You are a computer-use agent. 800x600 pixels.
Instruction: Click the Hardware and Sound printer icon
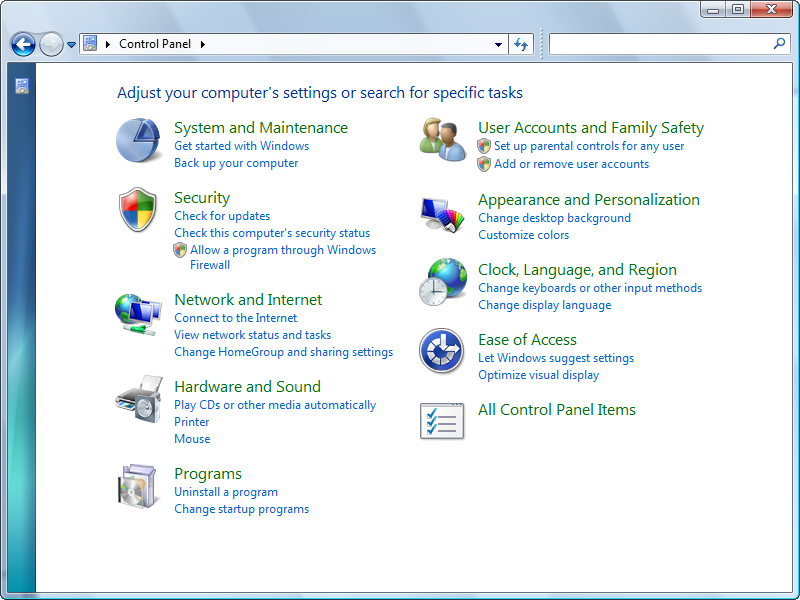pyautogui.click(x=138, y=400)
